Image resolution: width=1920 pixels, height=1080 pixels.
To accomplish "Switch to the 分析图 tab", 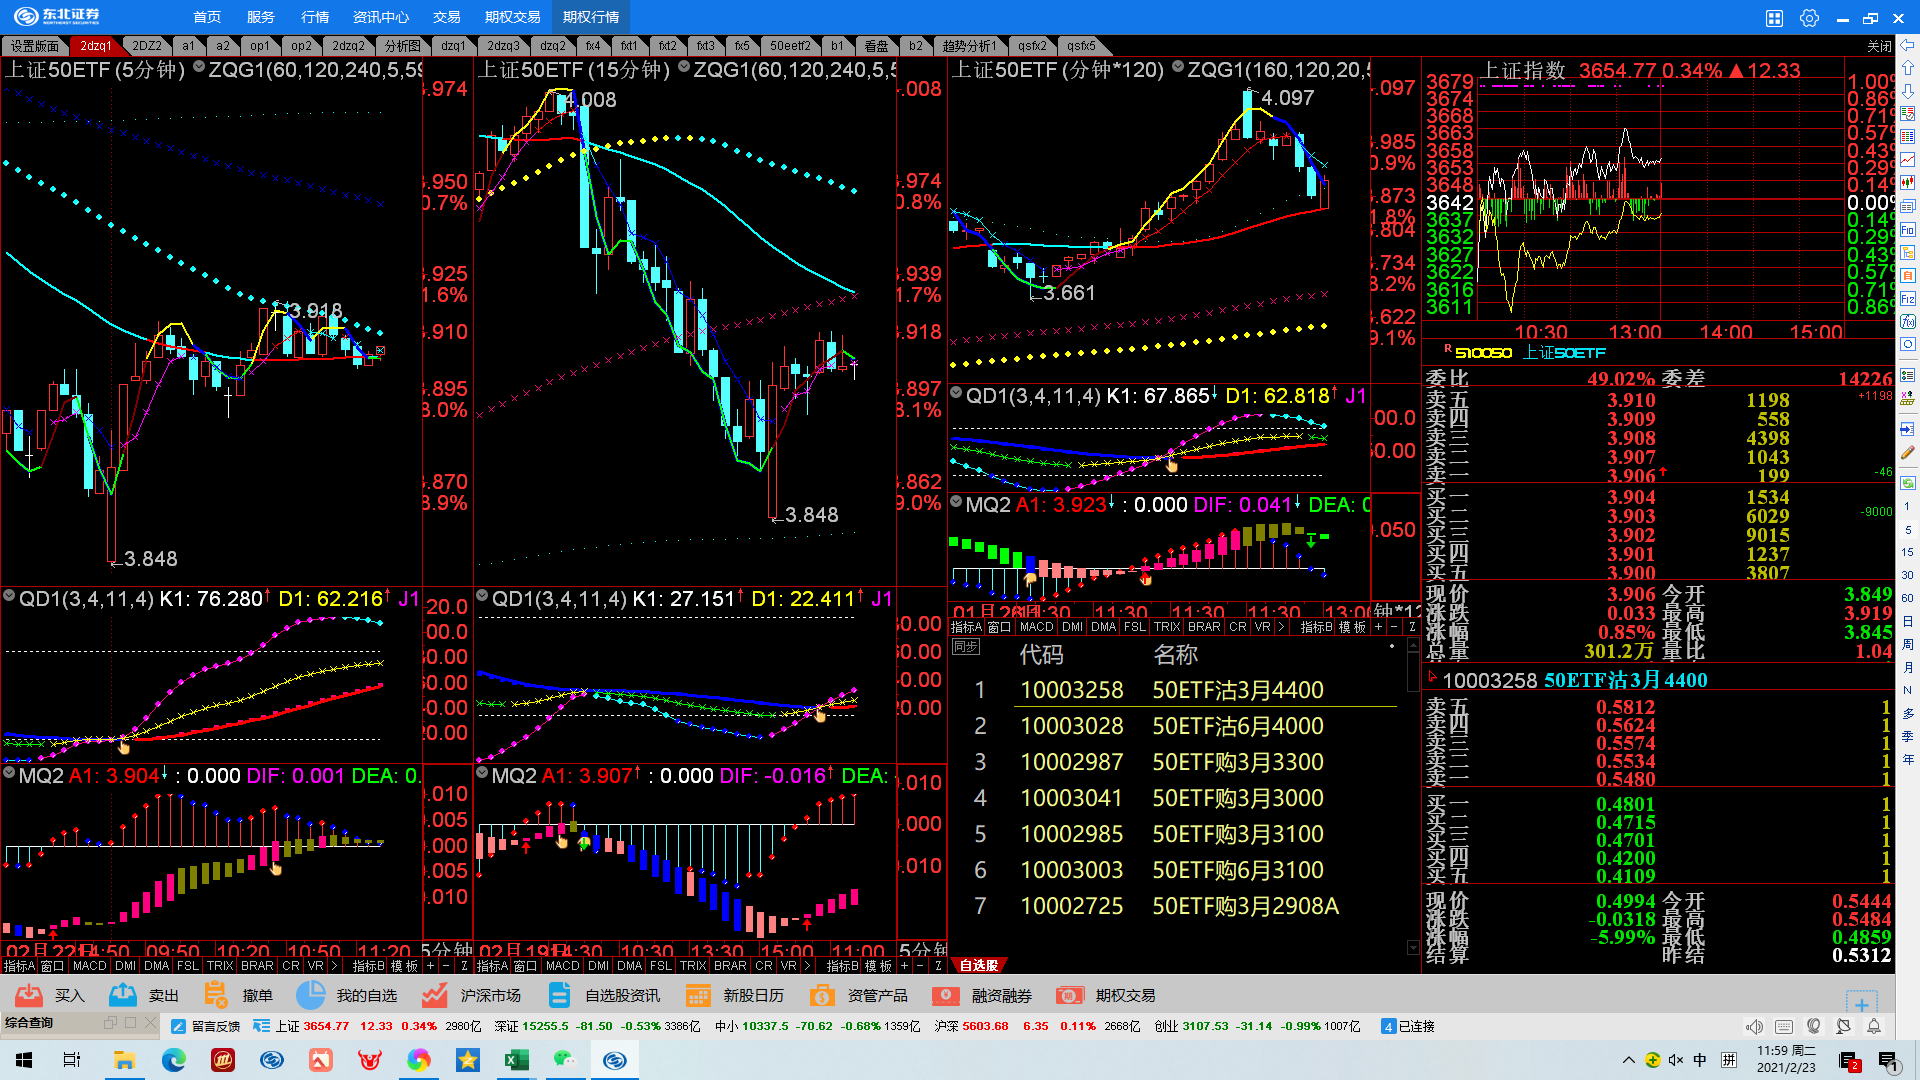I will click(403, 46).
